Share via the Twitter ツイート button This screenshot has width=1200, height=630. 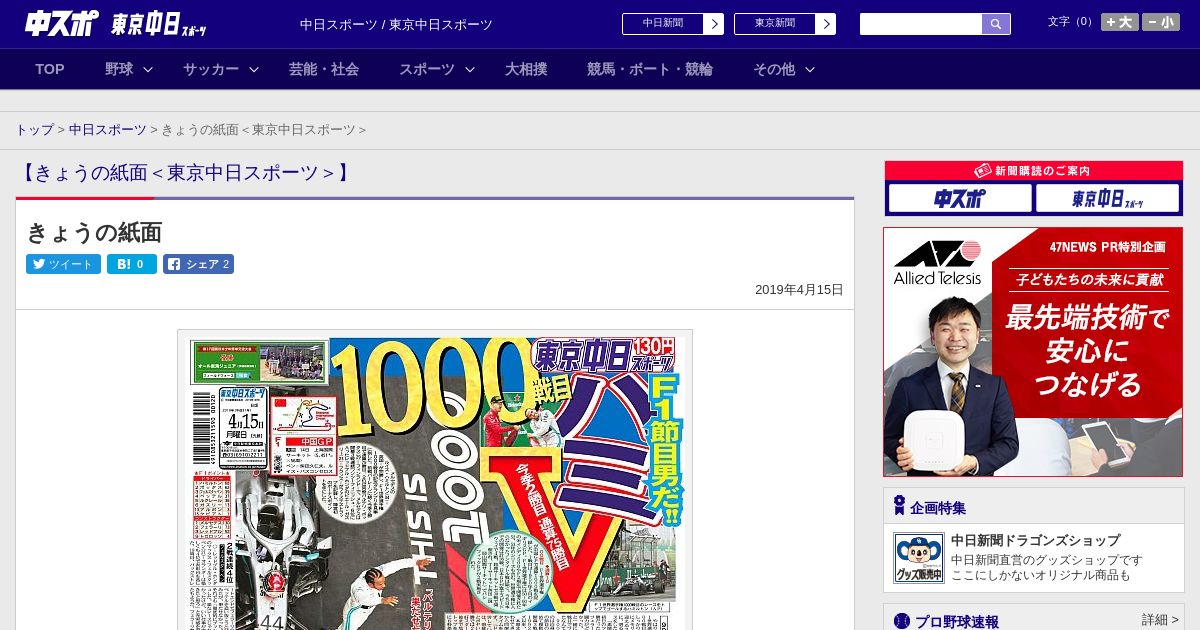coord(63,264)
